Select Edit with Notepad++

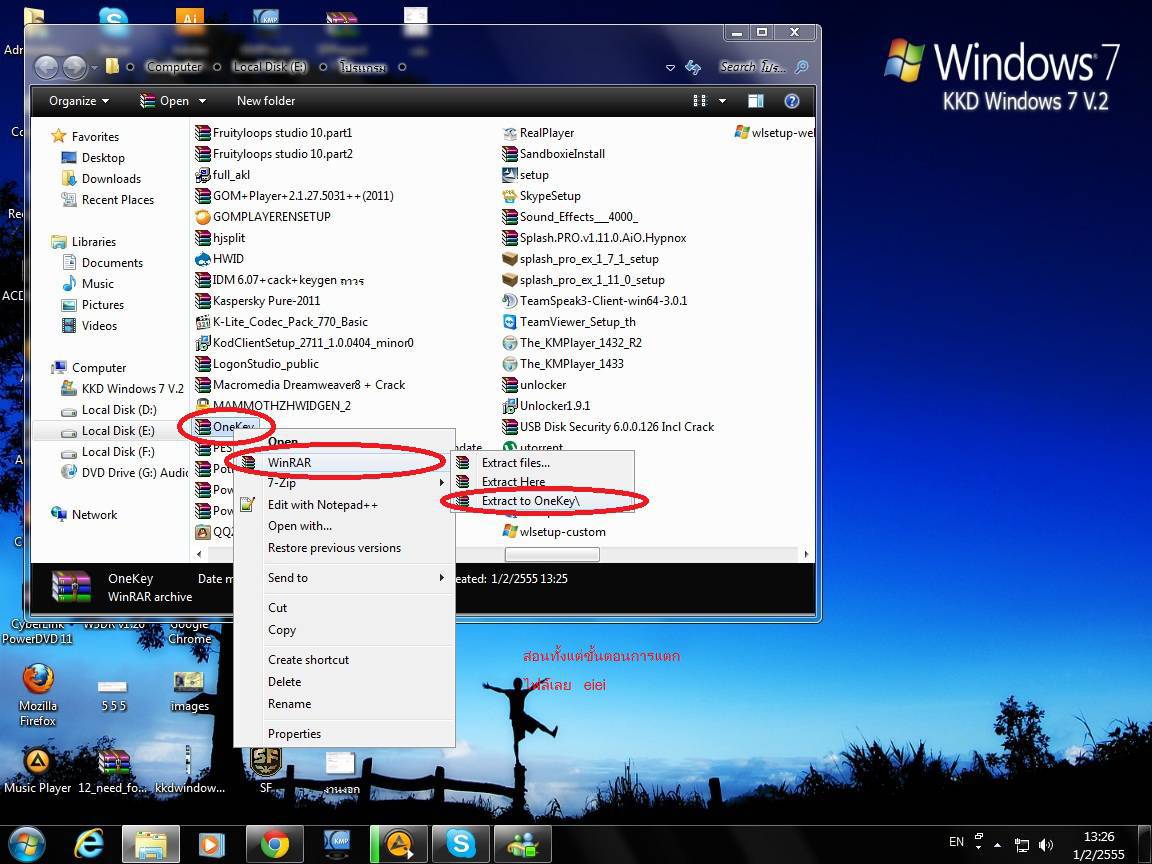[344, 505]
